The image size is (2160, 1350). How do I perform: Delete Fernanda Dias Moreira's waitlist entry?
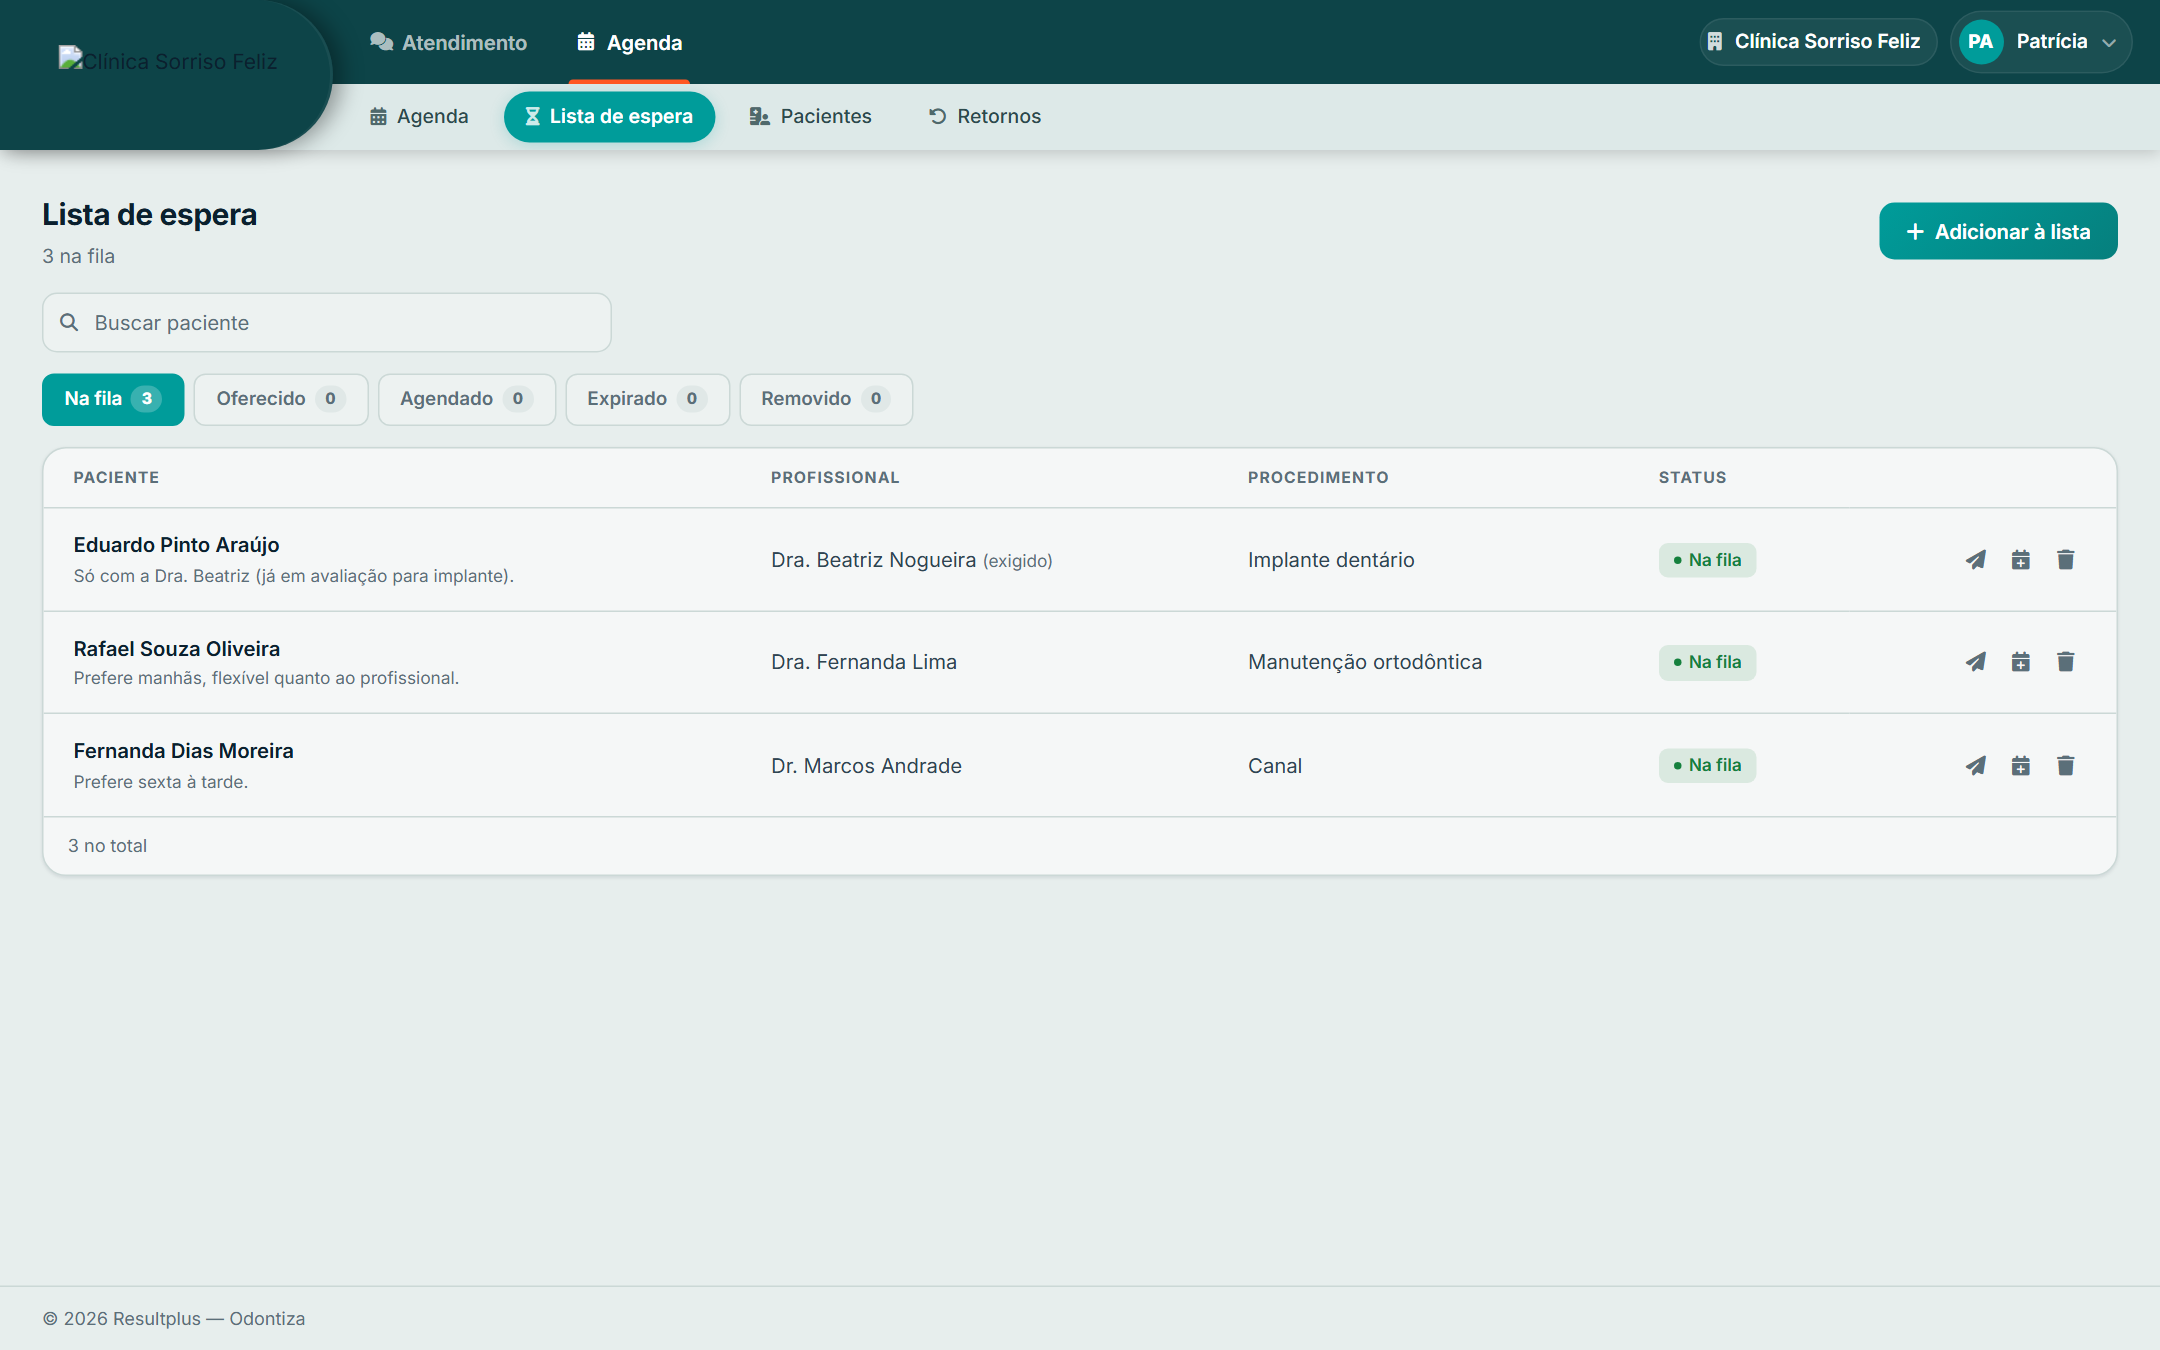point(2066,766)
